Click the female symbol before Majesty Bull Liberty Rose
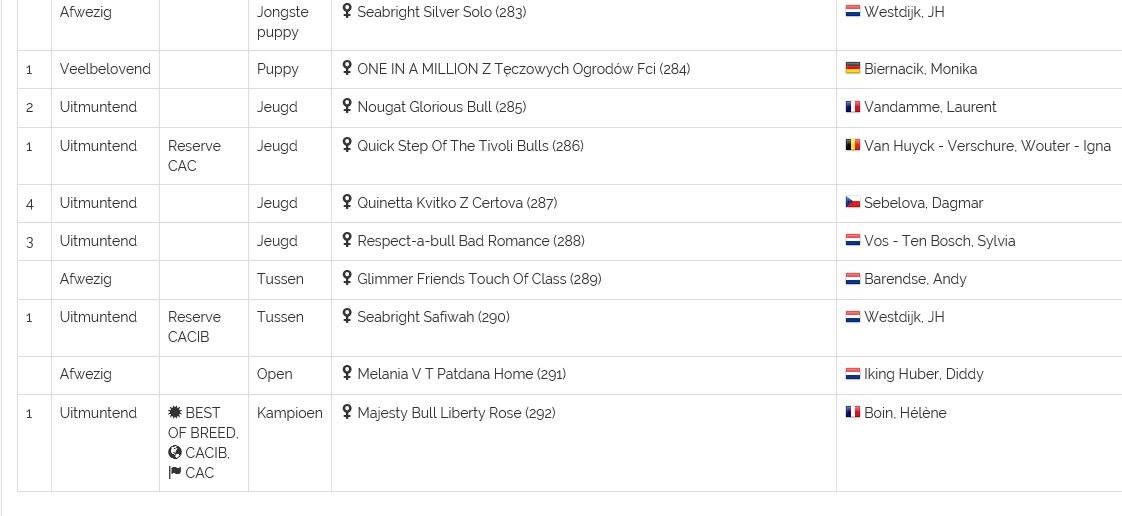 point(346,412)
